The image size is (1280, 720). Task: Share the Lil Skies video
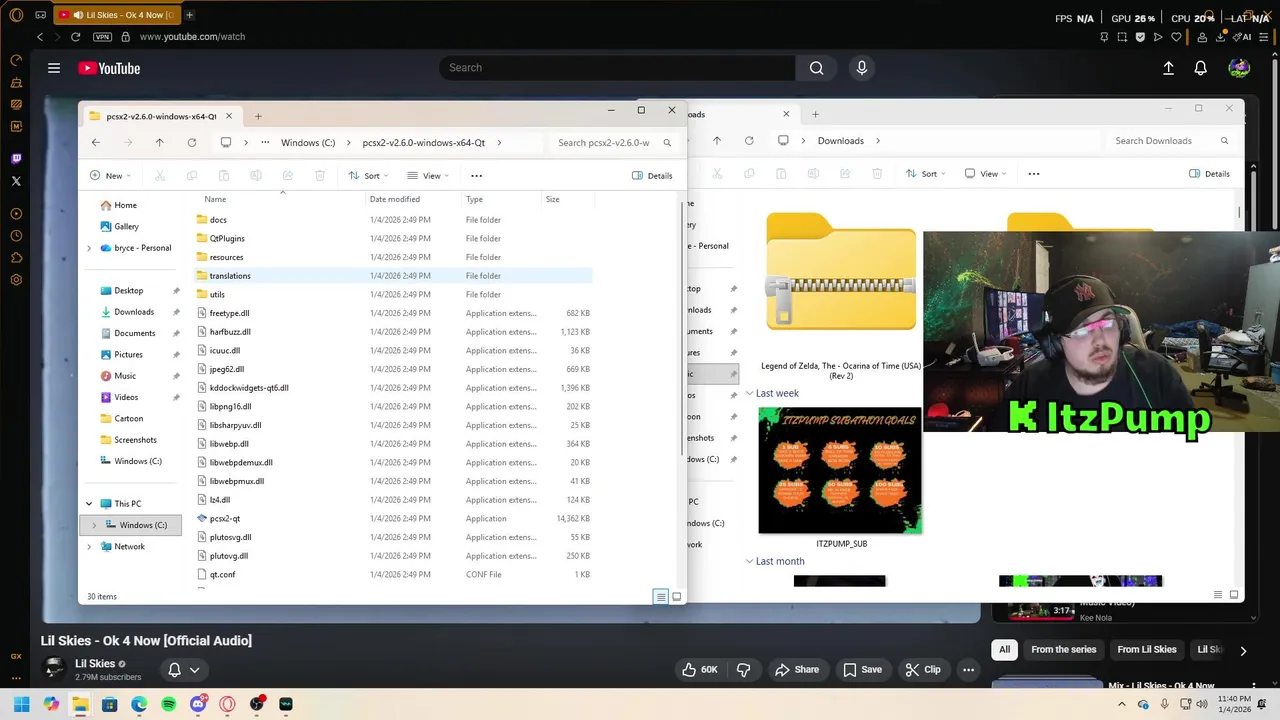coord(797,670)
